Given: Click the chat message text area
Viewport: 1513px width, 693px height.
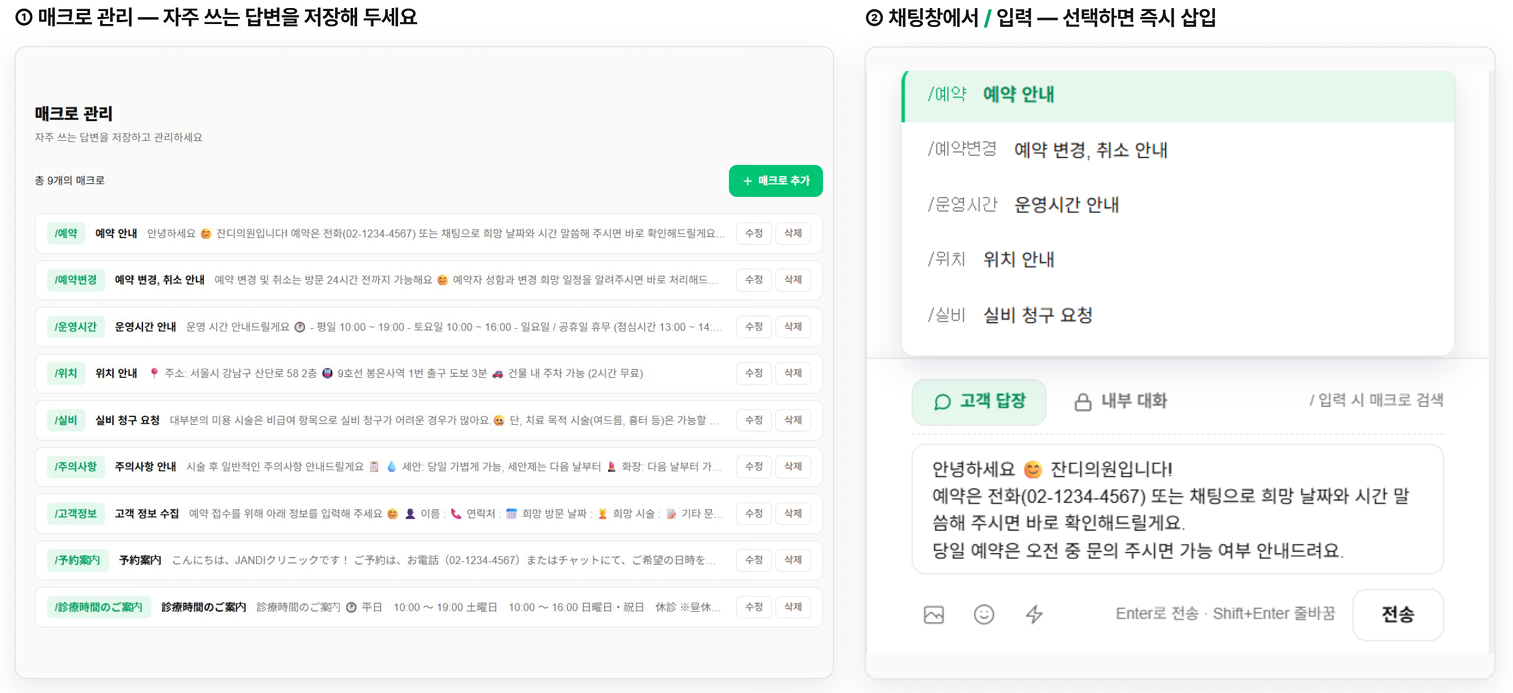Looking at the screenshot, I should click(x=1177, y=509).
